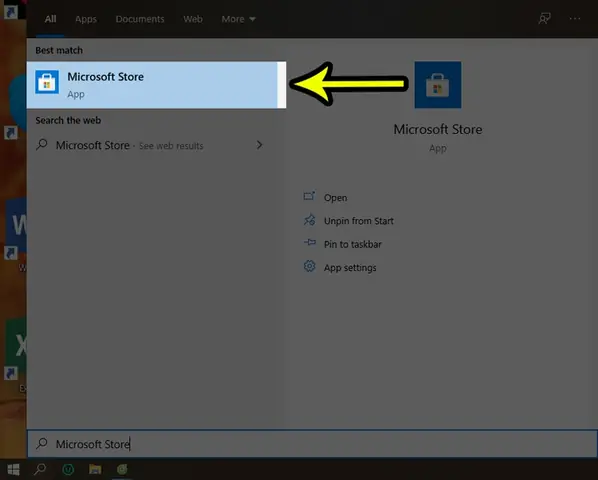Click the large Microsoft Store preview tile icon
Viewport: 598px width, 480px height.
(x=438, y=85)
